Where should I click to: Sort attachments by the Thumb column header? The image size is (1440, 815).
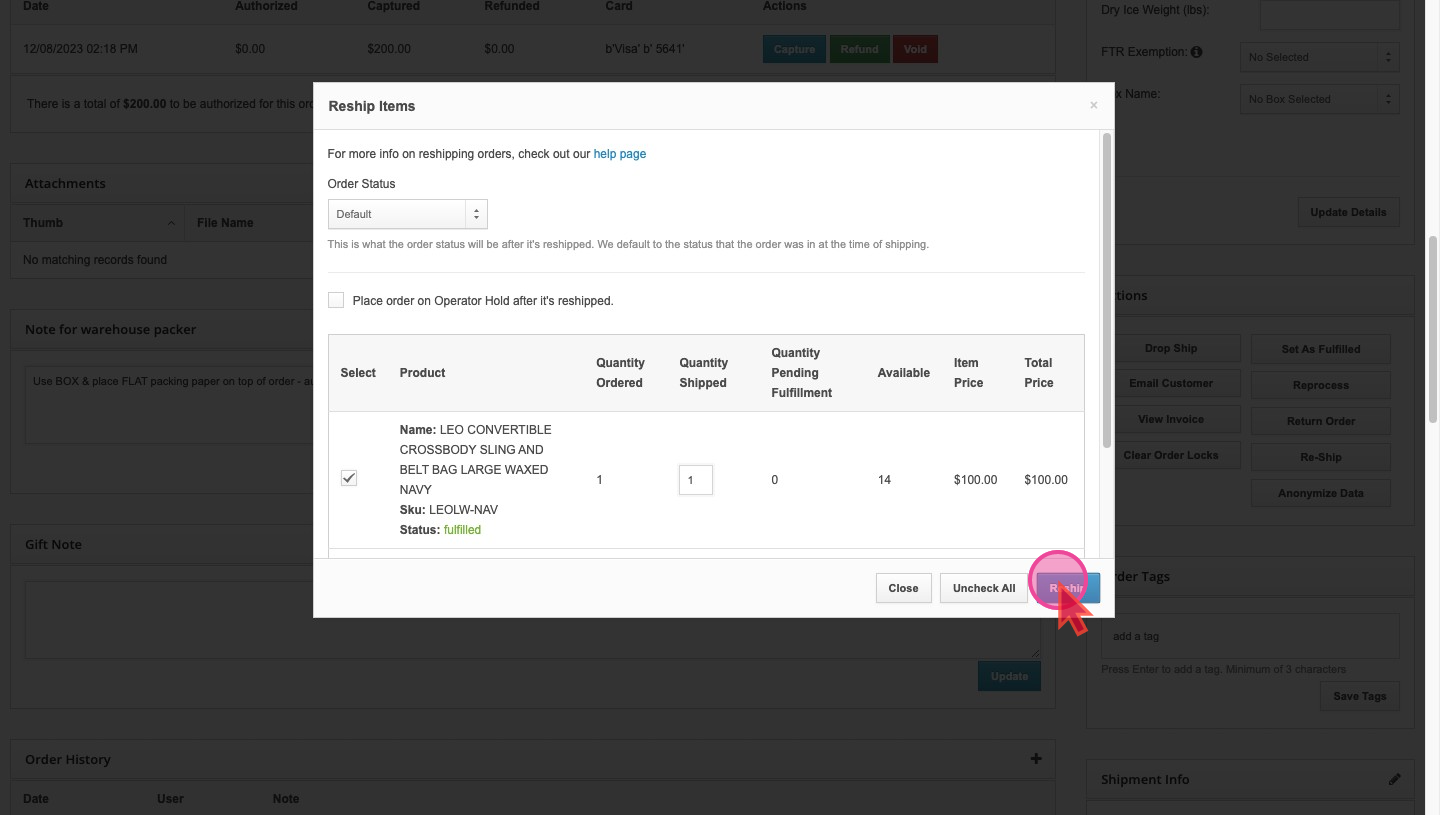click(x=100, y=222)
